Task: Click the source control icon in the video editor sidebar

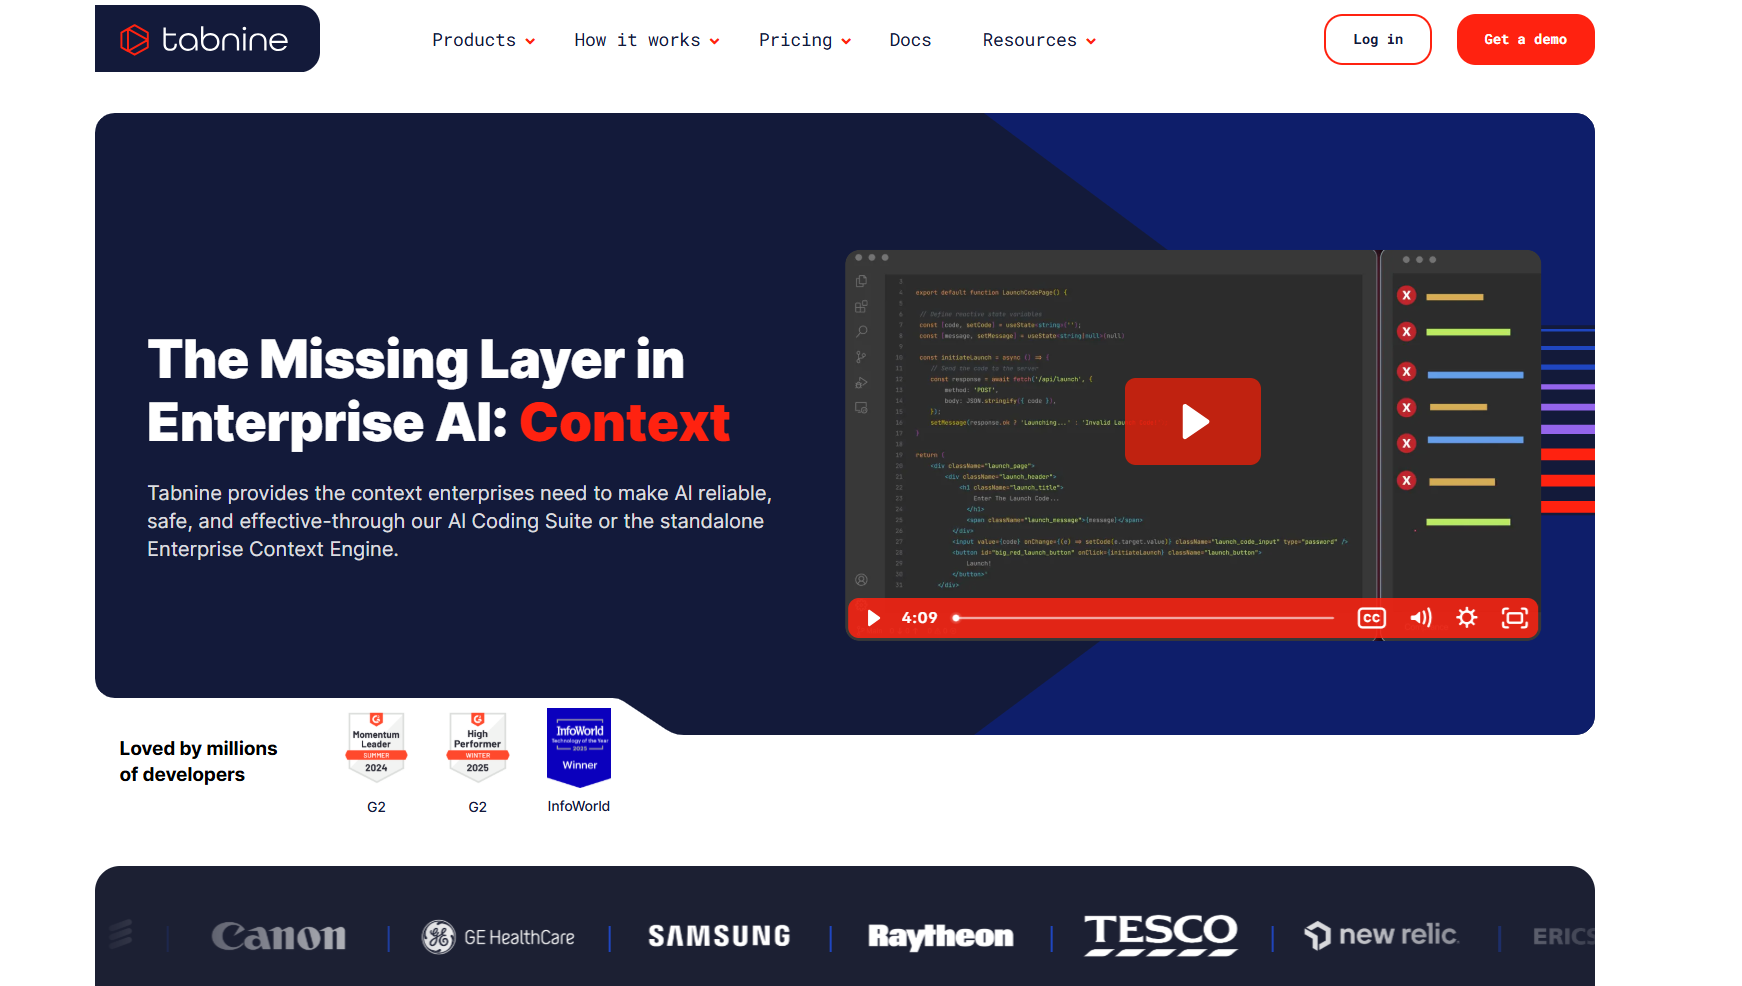Action: coord(861,357)
